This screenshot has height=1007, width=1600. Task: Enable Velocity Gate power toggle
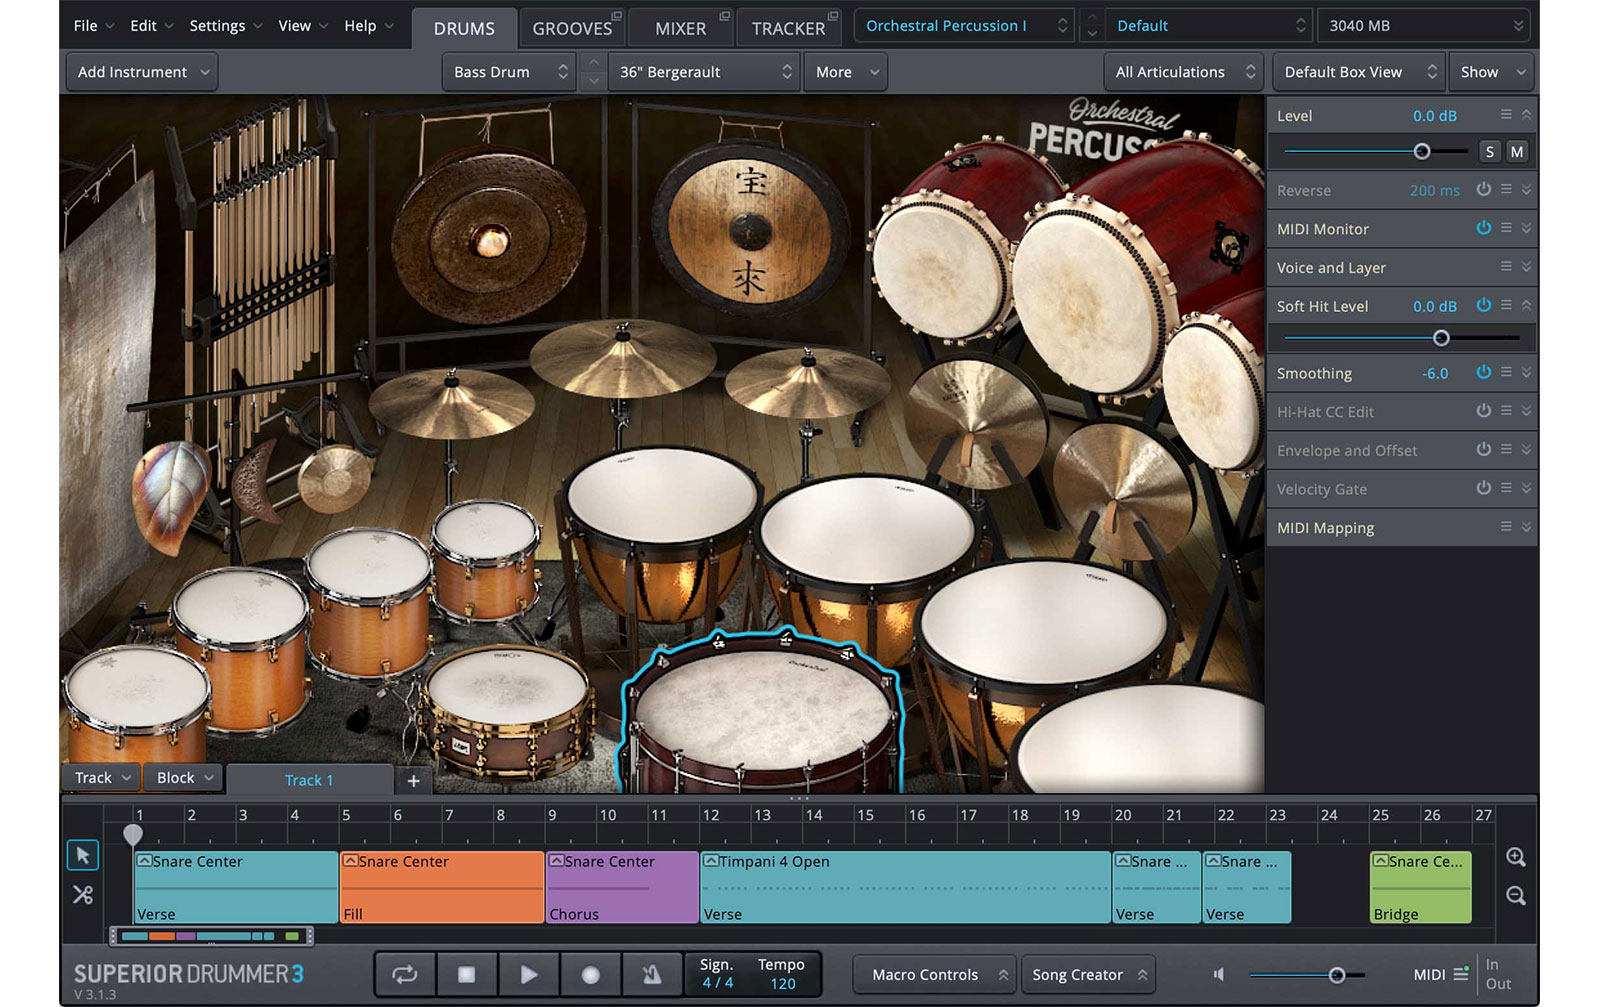pyautogui.click(x=1483, y=488)
